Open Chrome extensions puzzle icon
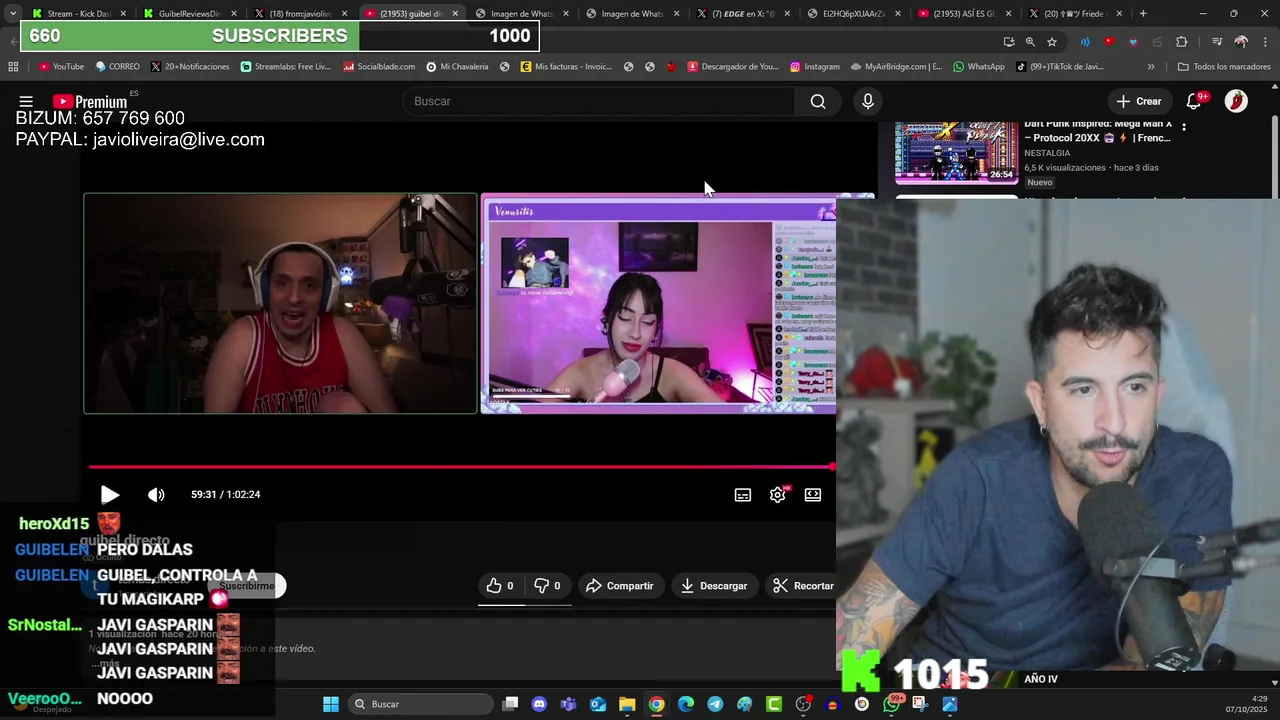 [x=1182, y=42]
